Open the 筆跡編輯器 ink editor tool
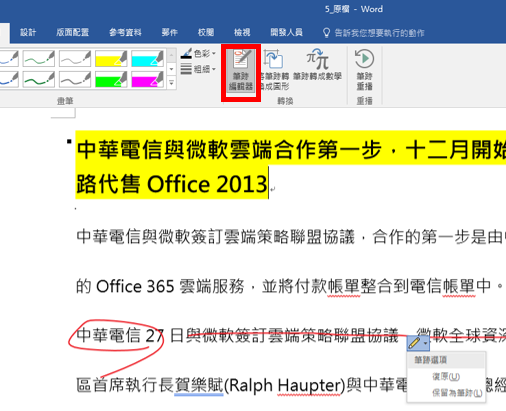This screenshot has height=411, width=506. [241, 71]
